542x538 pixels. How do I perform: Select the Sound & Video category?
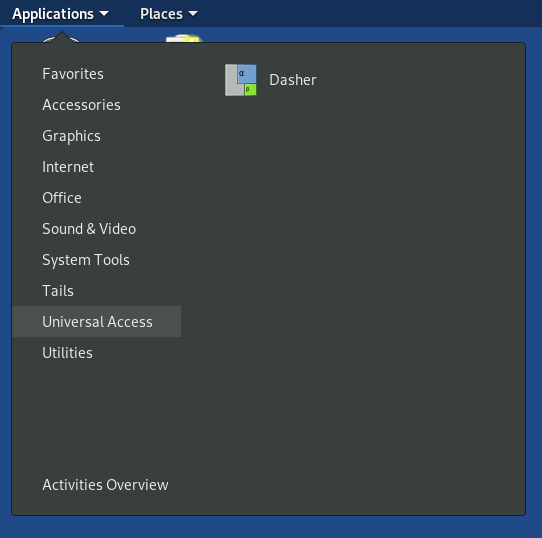tap(96, 229)
